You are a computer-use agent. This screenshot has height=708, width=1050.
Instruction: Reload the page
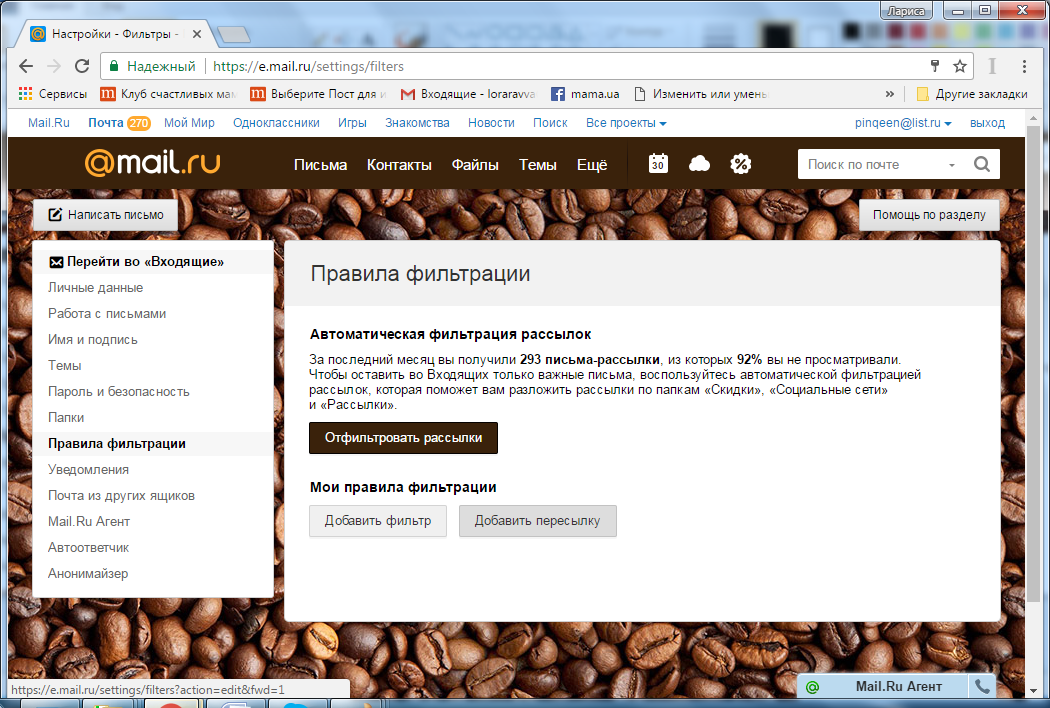(x=82, y=66)
